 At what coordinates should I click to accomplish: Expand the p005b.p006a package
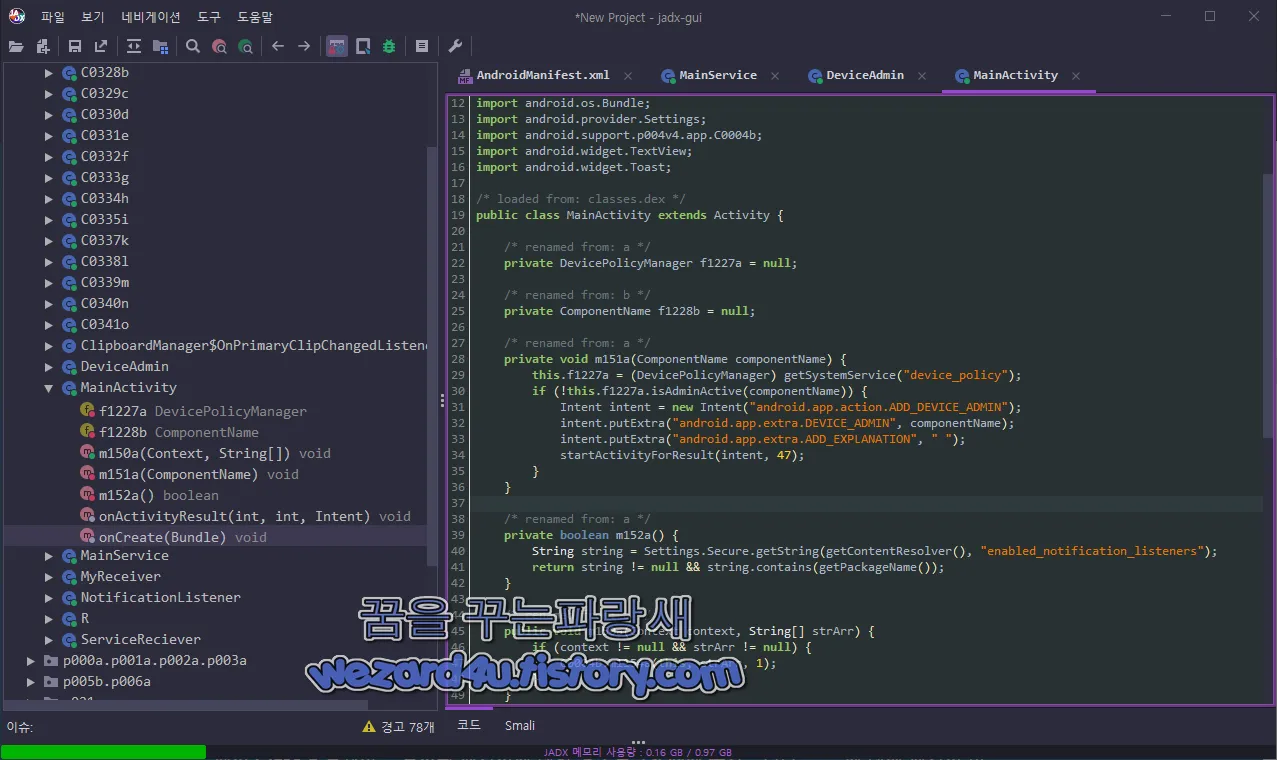click(30, 681)
